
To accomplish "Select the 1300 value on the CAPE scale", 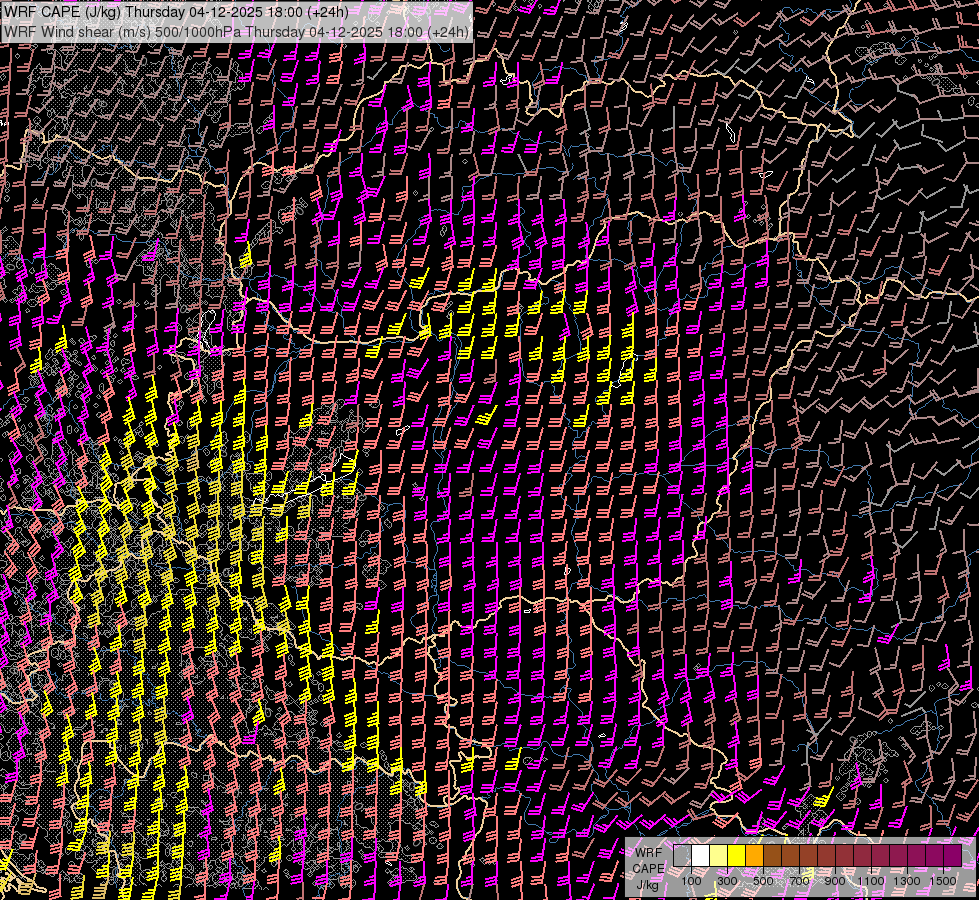I will 906,881.
